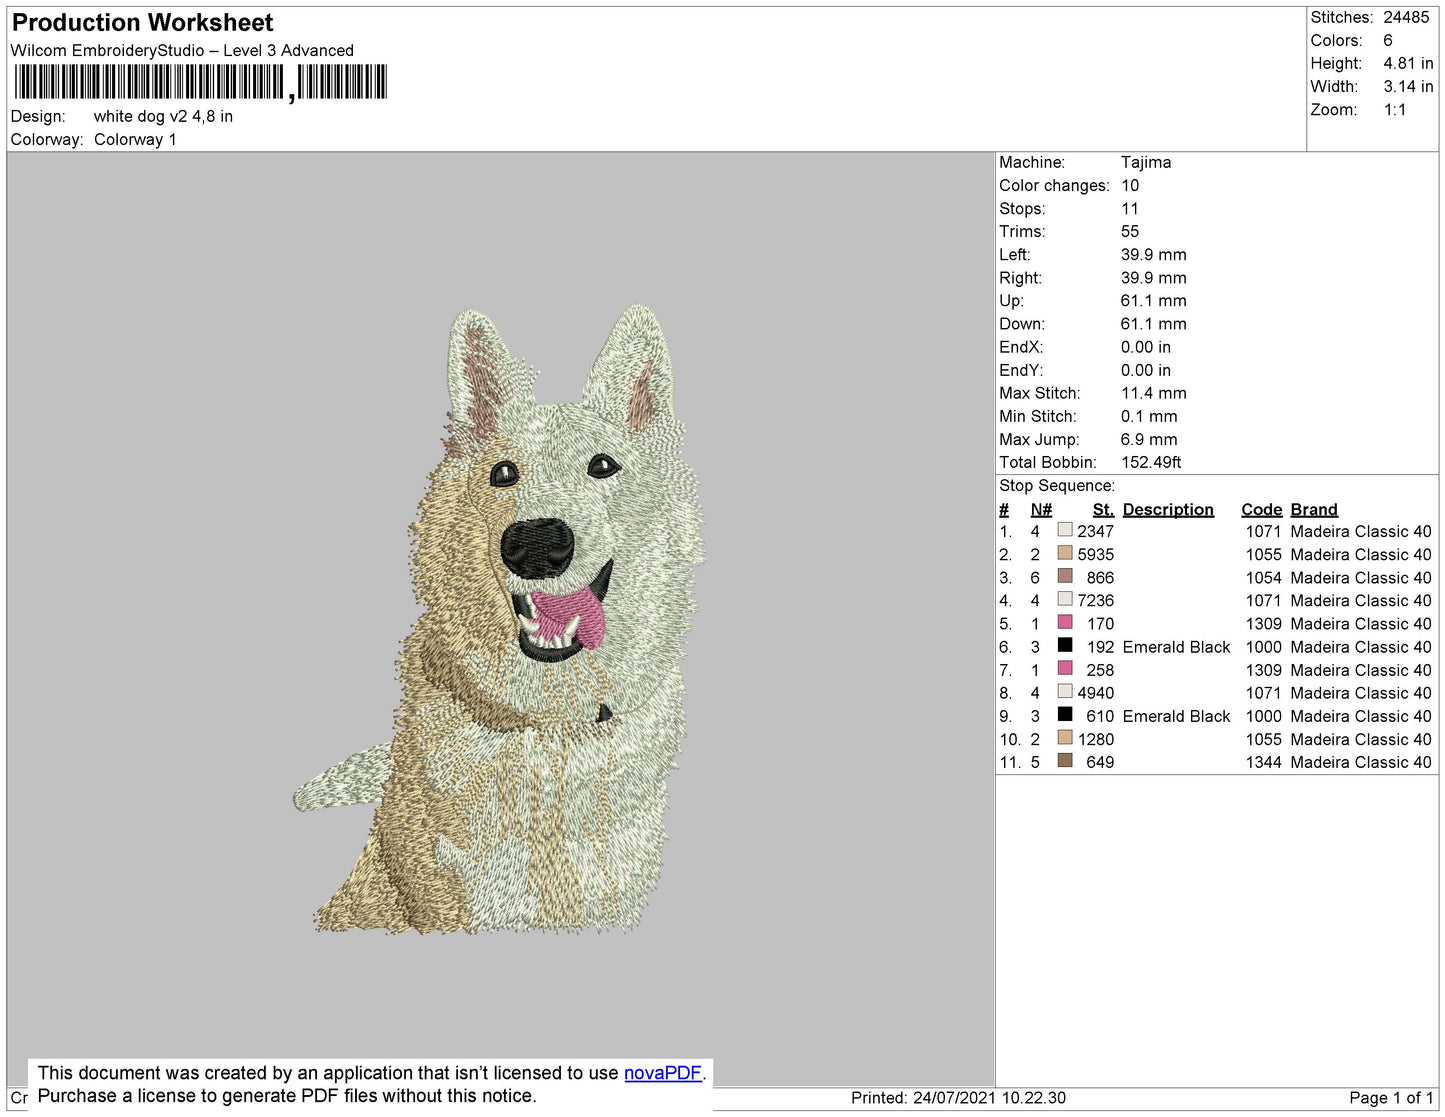Select tan swatch for stop 2
The width and height of the screenshot is (1445, 1117).
point(1065,553)
